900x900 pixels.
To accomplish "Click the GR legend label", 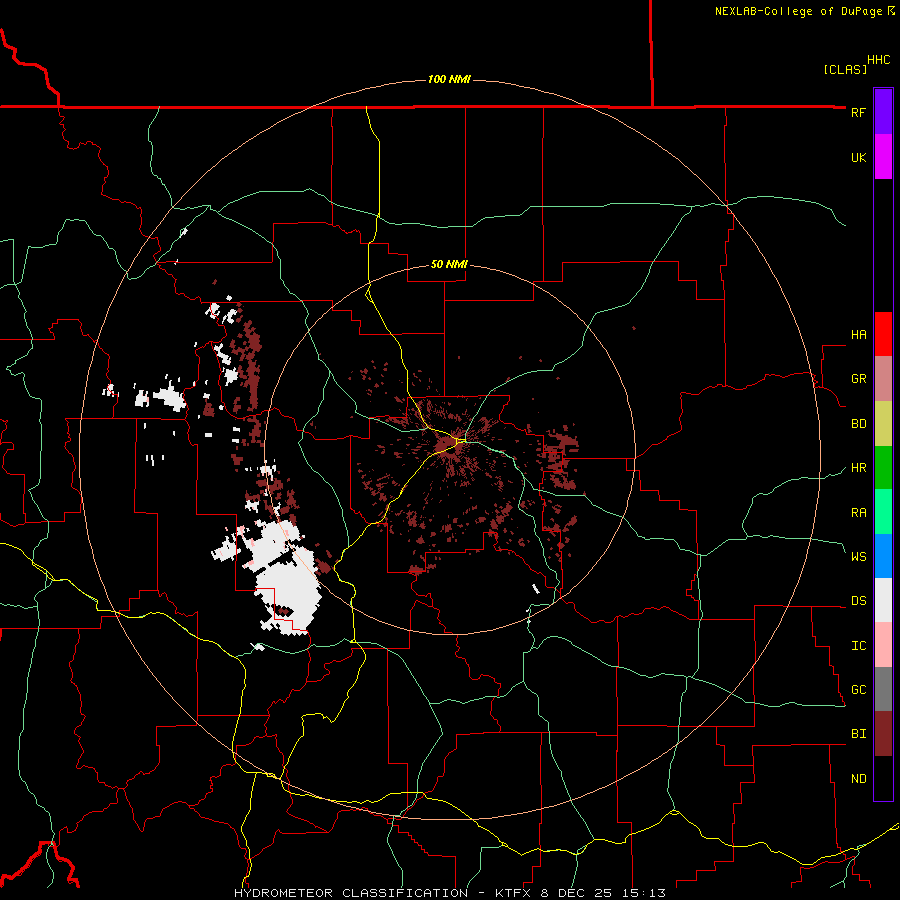I will click(x=858, y=379).
